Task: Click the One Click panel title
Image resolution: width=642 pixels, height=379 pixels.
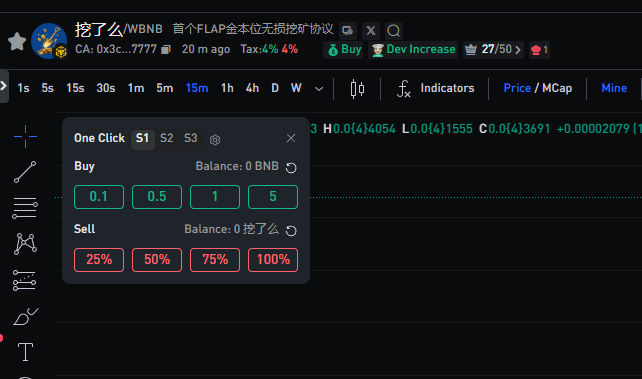Action: tap(99, 138)
